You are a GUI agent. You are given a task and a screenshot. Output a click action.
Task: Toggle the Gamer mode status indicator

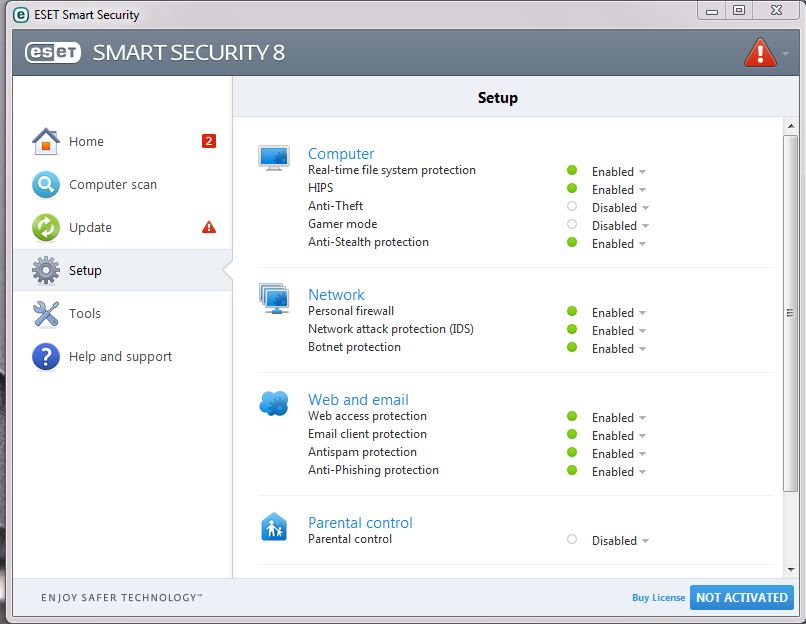[x=572, y=225]
